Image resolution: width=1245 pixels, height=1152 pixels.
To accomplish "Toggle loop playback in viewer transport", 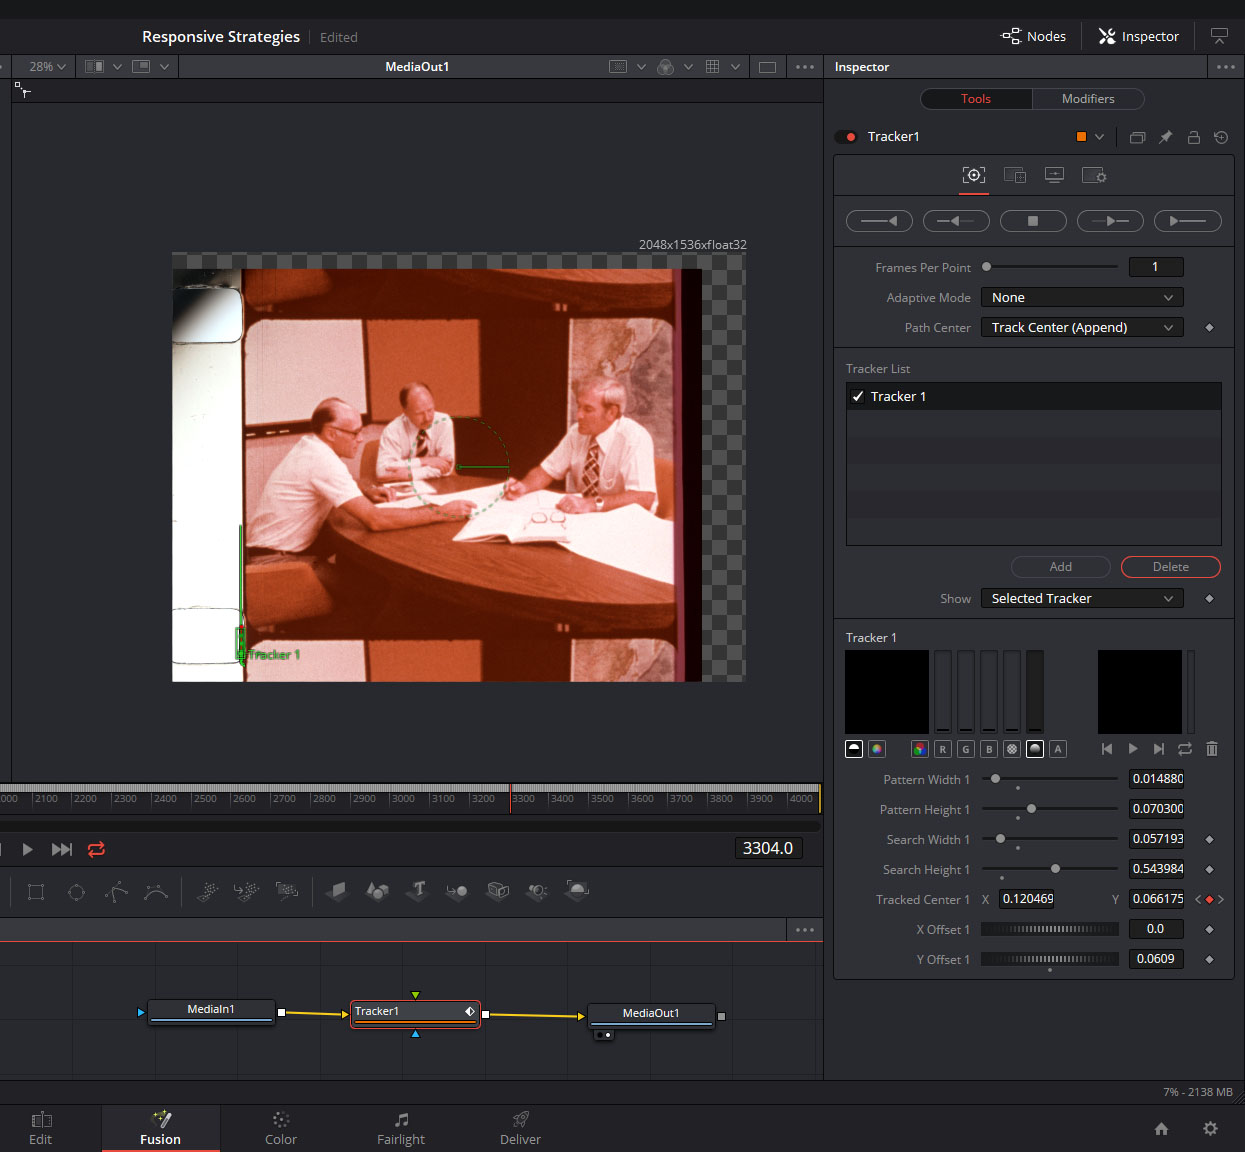I will pos(96,849).
